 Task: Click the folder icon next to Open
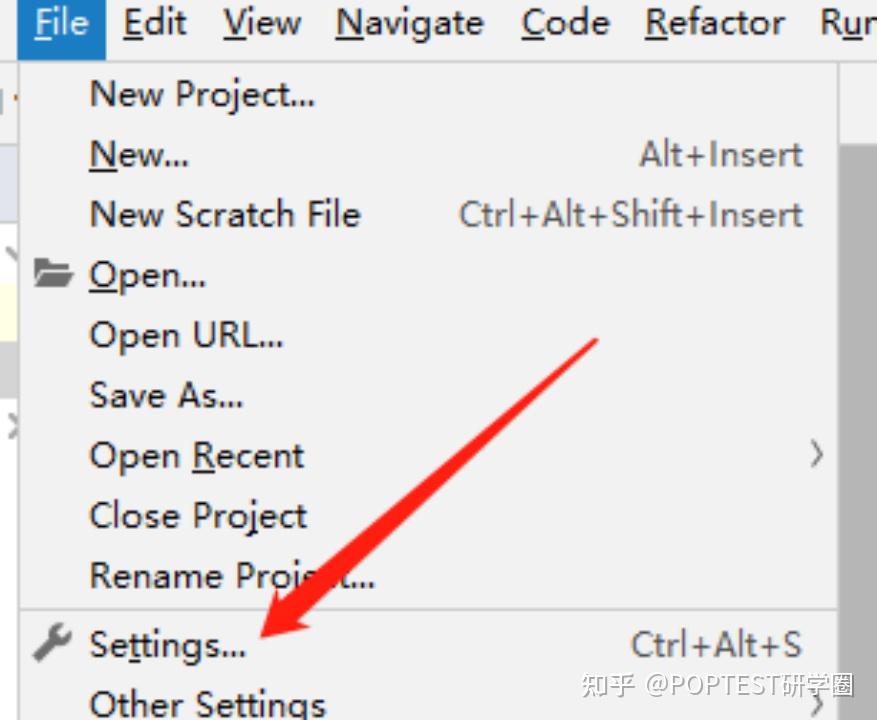click(x=52, y=273)
